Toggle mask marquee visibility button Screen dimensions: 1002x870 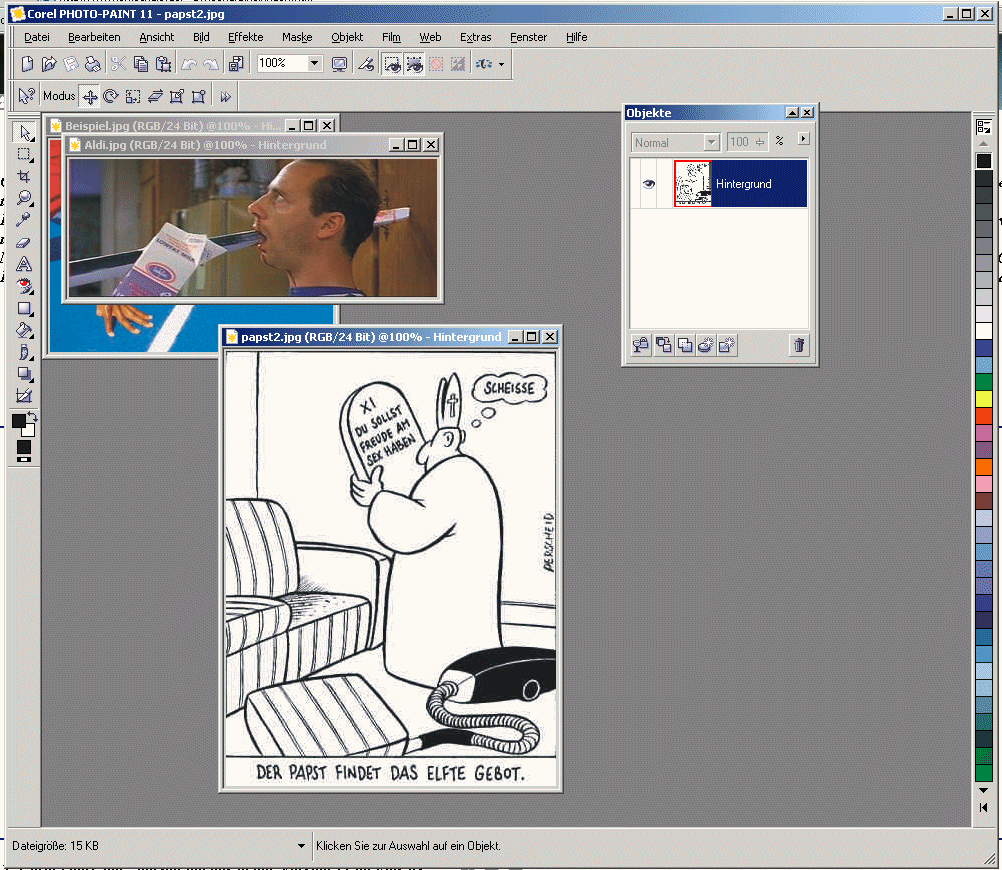click(392, 63)
